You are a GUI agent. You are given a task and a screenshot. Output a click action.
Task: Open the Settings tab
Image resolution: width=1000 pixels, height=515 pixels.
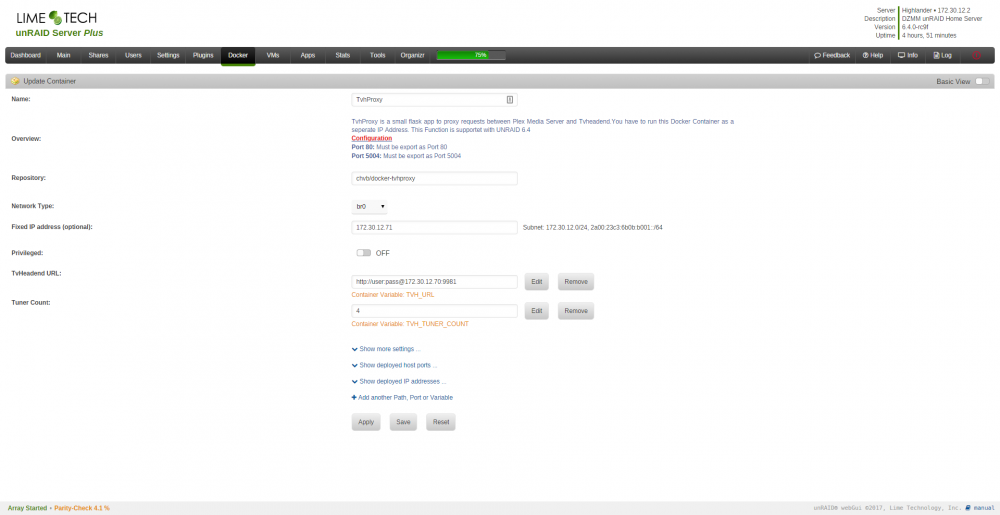click(x=168, y=55)
